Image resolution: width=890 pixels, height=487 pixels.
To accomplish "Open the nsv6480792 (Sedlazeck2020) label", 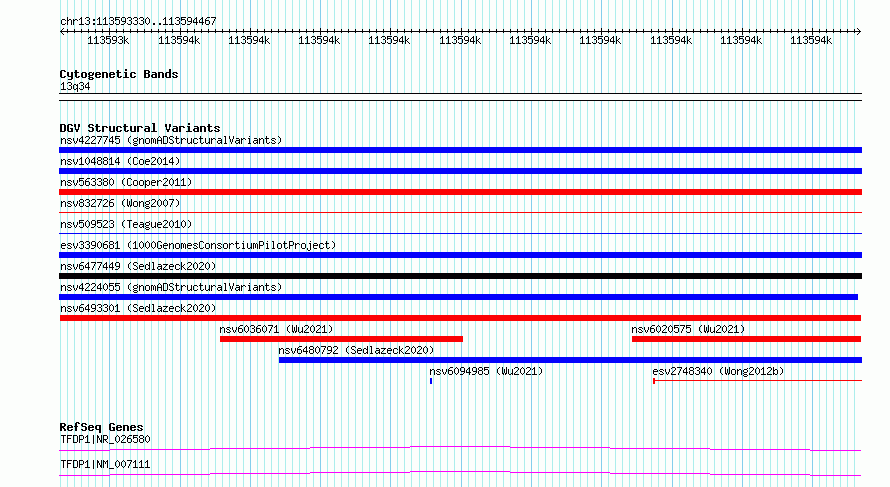I will (x=356, y=350).
